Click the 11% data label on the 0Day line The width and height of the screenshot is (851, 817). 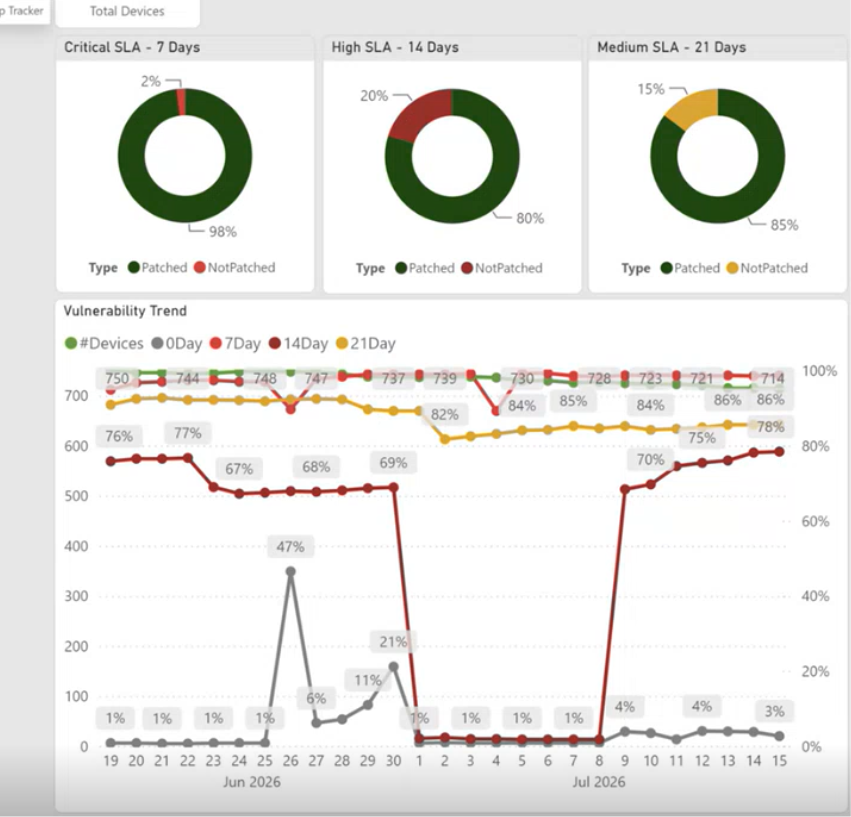pyautogui.click(x=367, y=680)
